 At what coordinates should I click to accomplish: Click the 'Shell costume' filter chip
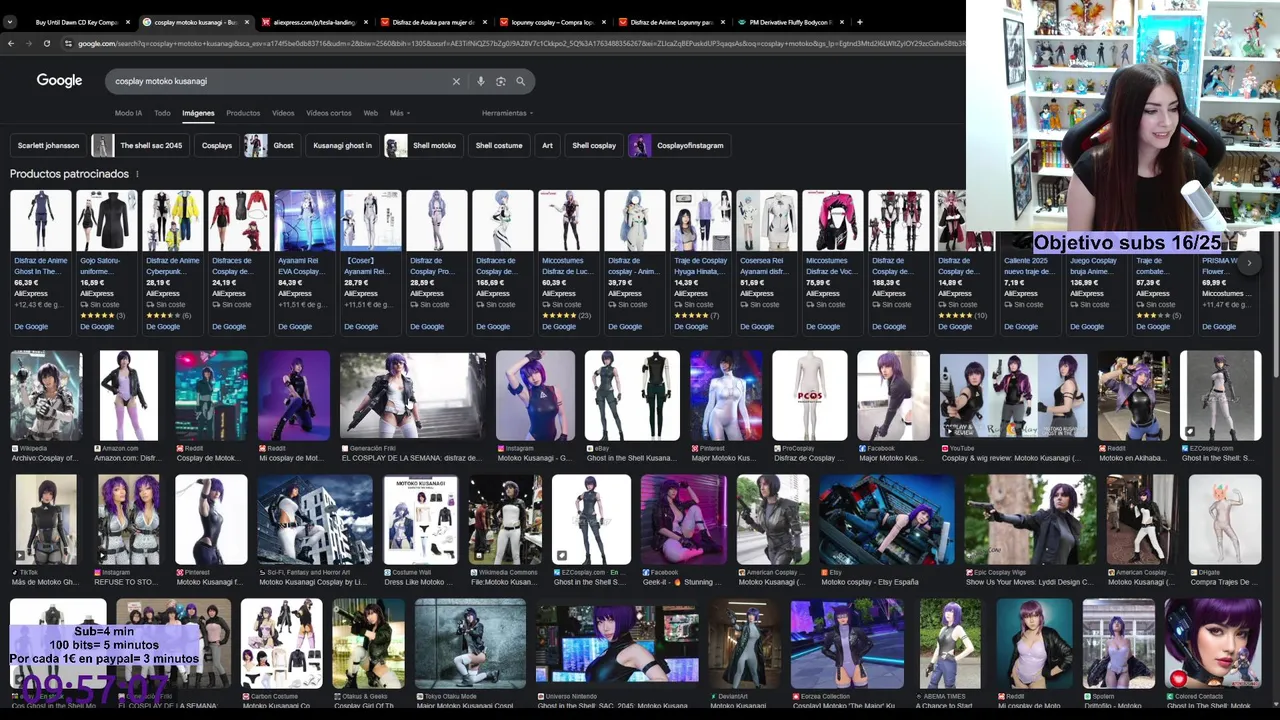coord(499,145)
